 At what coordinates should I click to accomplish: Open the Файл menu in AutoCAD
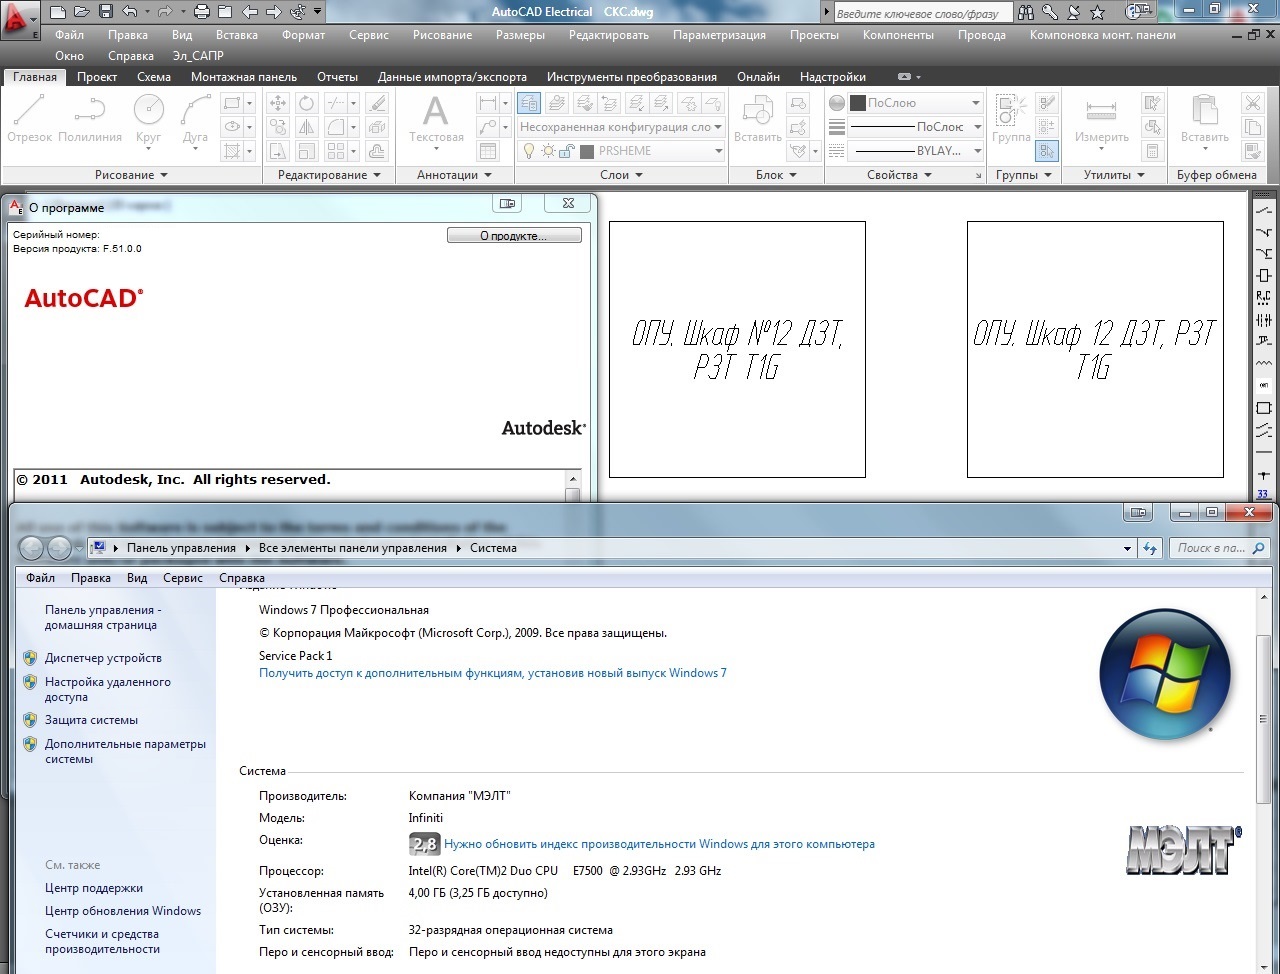[x=69, y=35]
